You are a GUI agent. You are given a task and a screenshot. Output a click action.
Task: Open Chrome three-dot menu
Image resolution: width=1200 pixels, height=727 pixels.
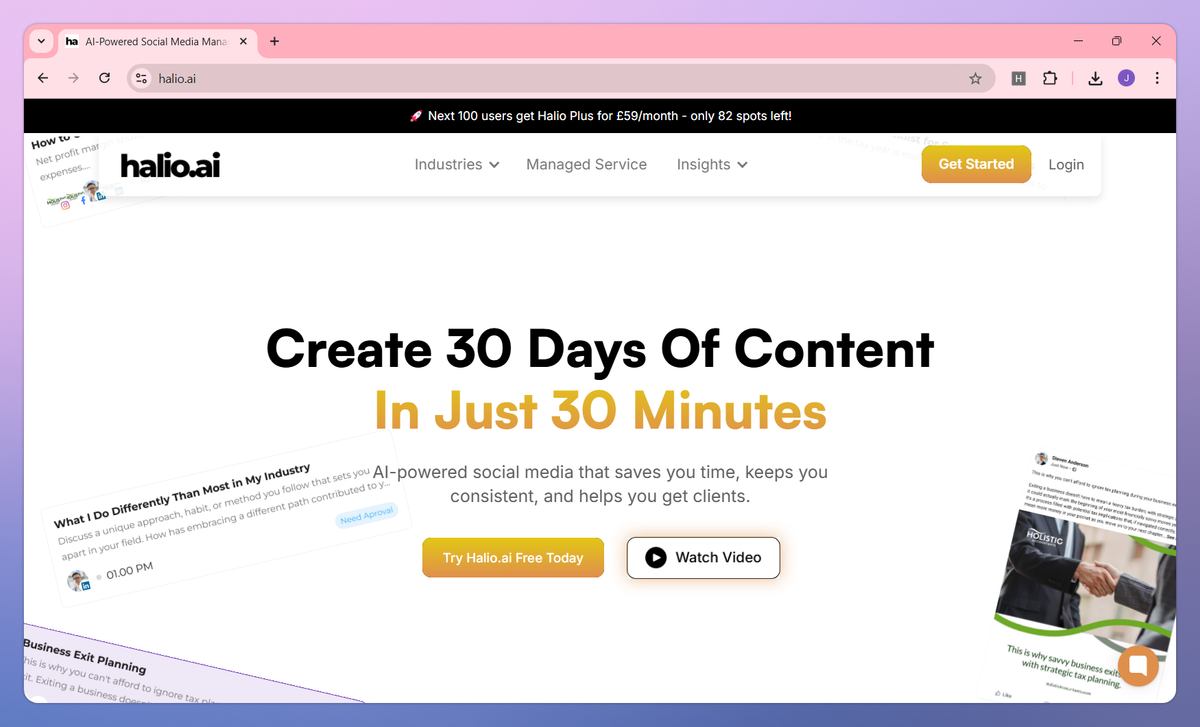coord(1157,78)
